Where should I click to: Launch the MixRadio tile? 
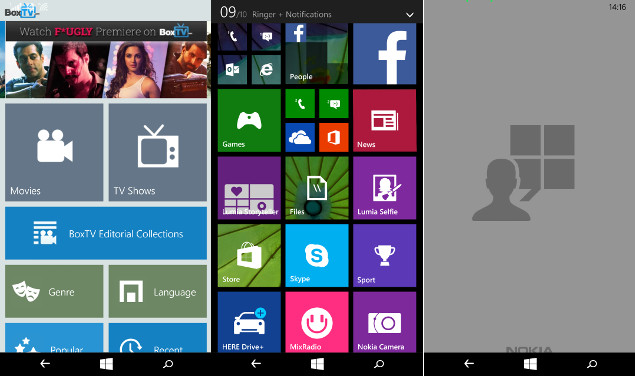click(317, 322)
